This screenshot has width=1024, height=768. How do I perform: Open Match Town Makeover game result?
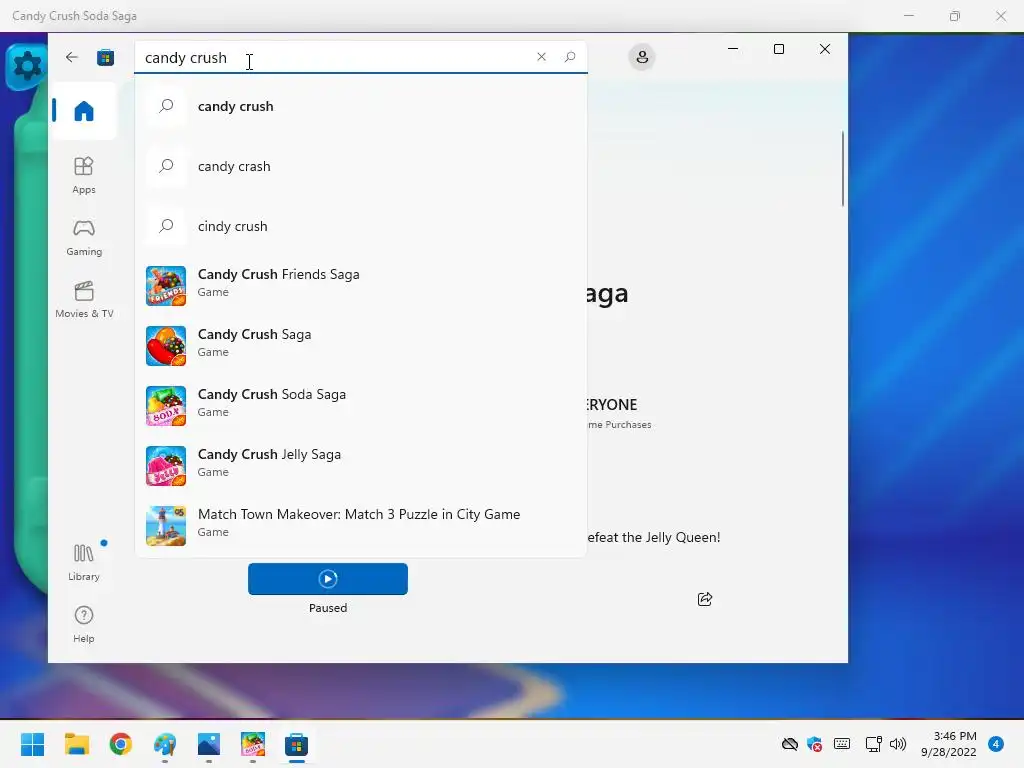(x=360, y=526)
